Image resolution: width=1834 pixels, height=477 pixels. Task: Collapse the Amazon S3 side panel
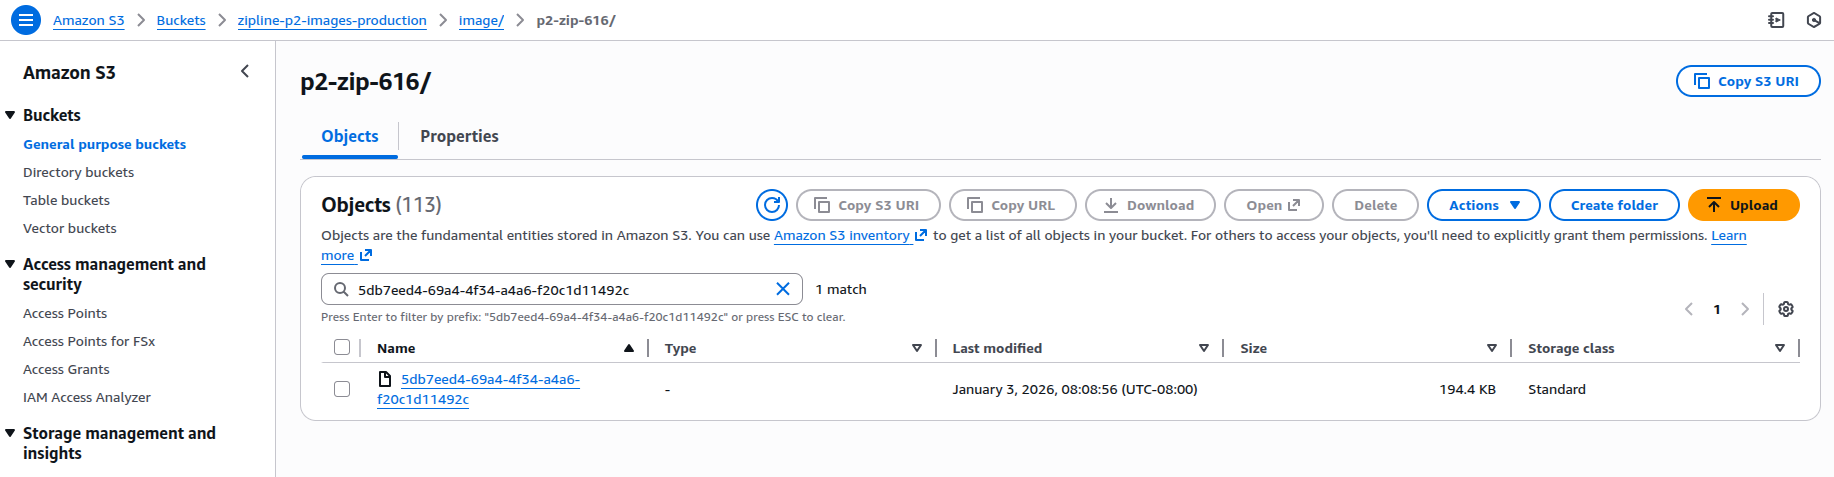click(x=245, y=71)
